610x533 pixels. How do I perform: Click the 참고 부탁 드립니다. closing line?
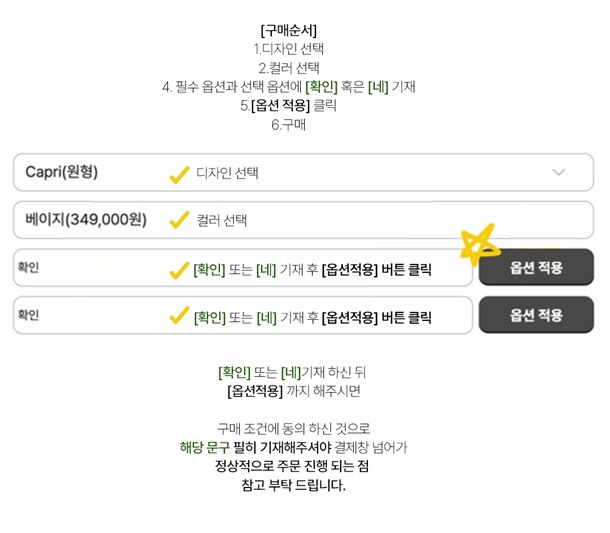(x=293, y=485)
